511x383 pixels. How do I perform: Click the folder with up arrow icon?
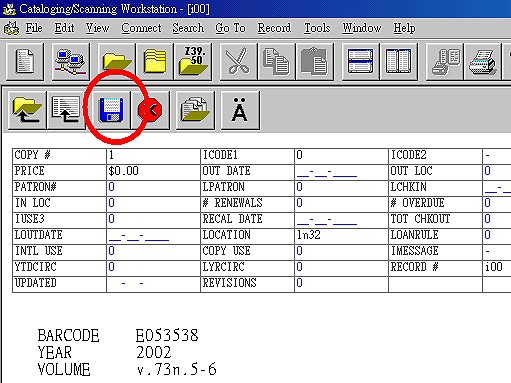pyautogui.click(x=27, y=110)
